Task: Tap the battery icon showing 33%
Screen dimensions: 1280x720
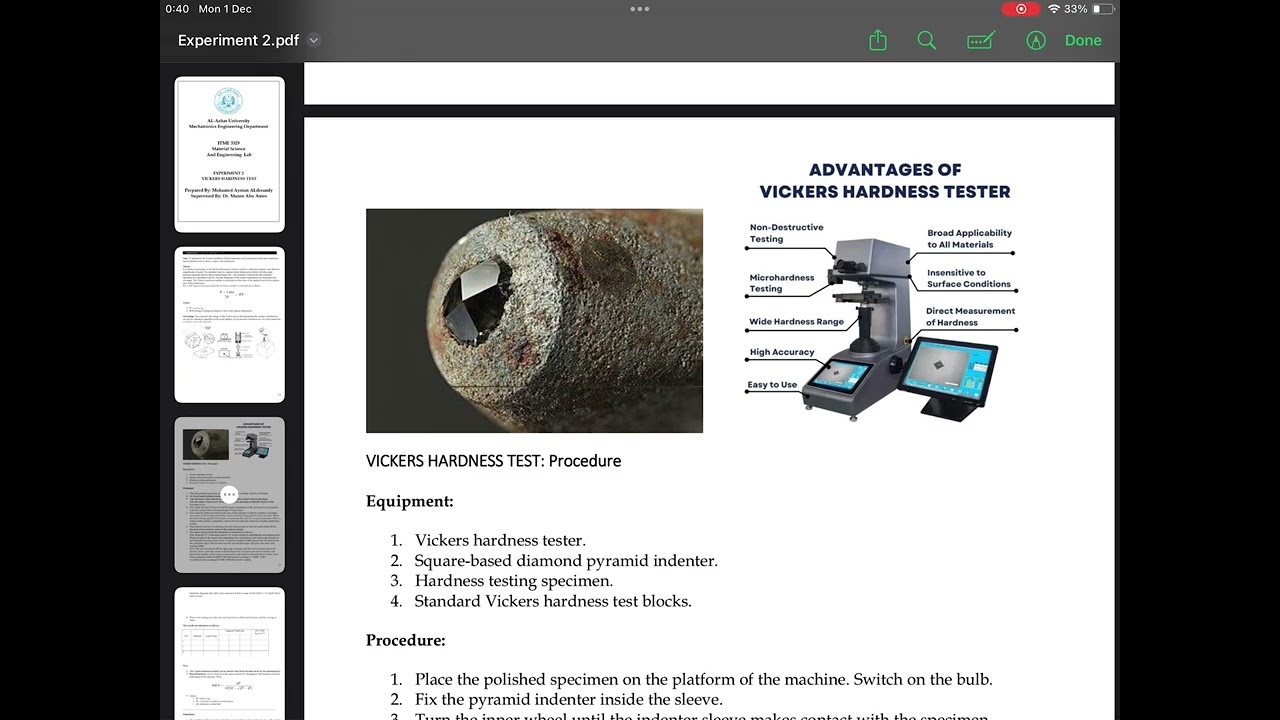Action: coord(1103,9)
